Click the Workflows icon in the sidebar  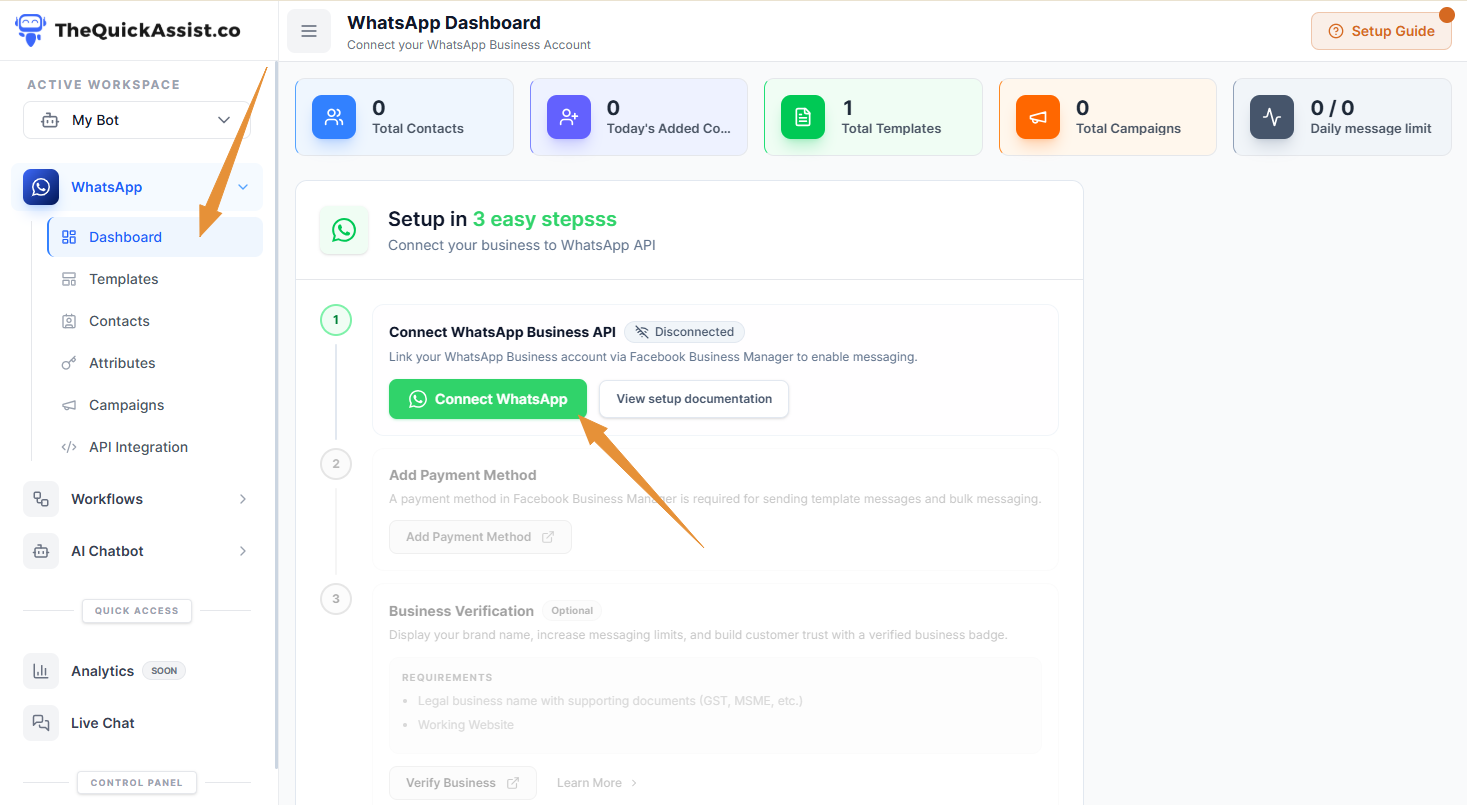[x=40, y=498]
